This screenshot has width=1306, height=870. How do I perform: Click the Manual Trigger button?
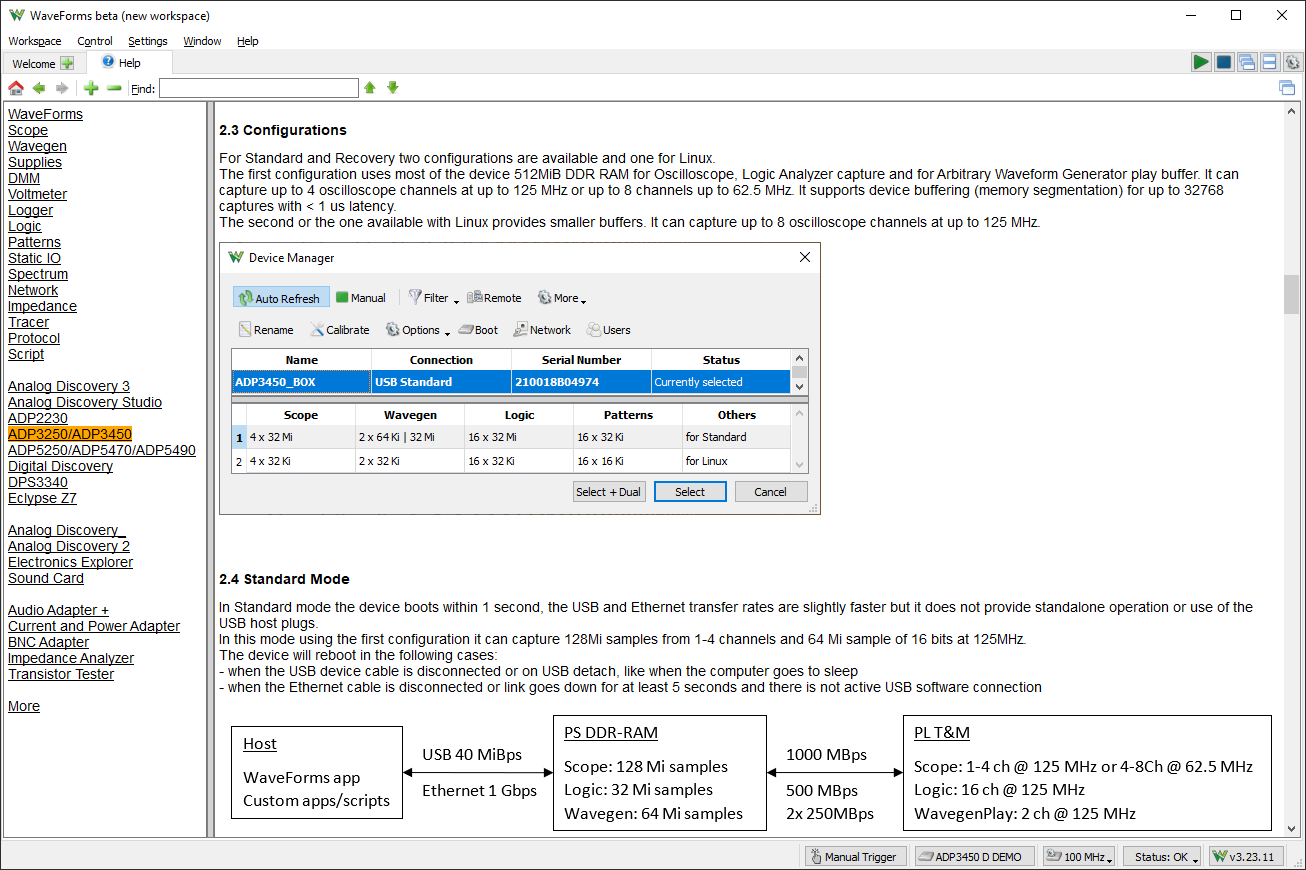[x=856, y=857]
